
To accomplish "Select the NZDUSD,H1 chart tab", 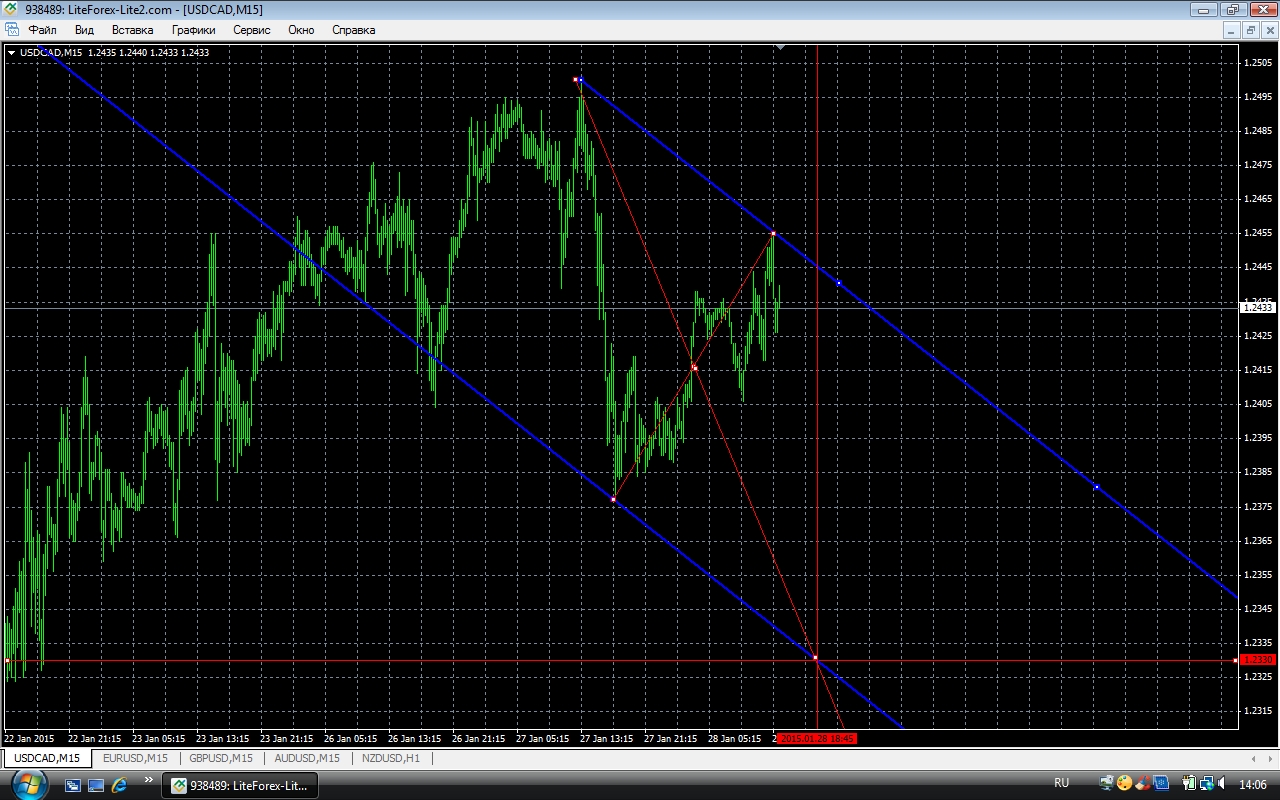I will tap(390, 758).
